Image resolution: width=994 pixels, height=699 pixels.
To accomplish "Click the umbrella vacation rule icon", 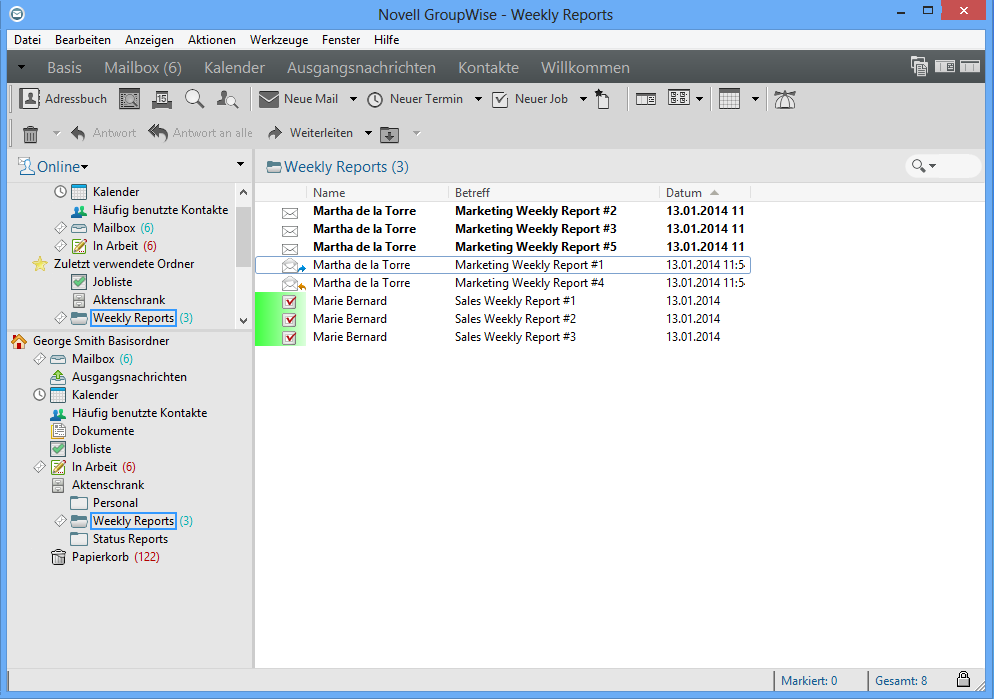I will [785, 99].
